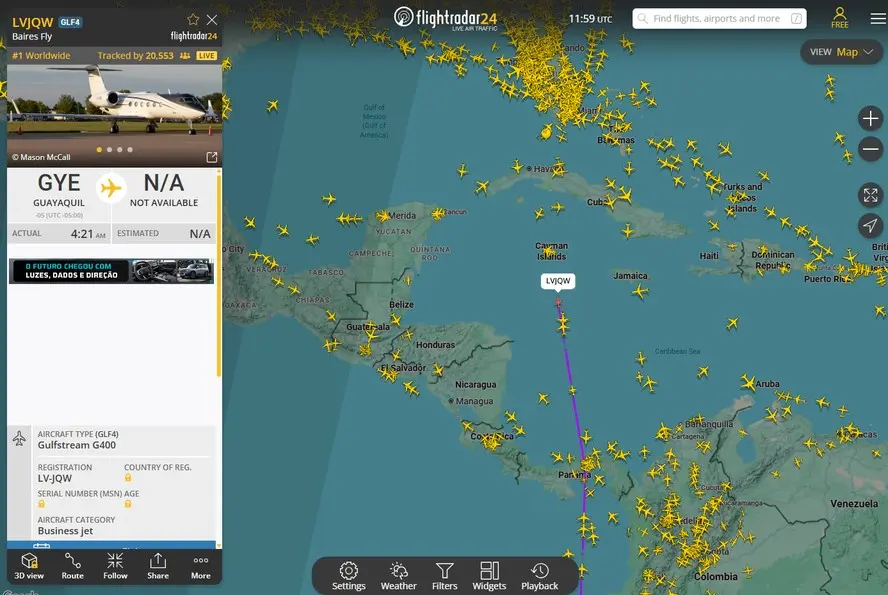Expand the VIEW Map dropdown
Screen dimensions: 888x595
coord(842,52)
